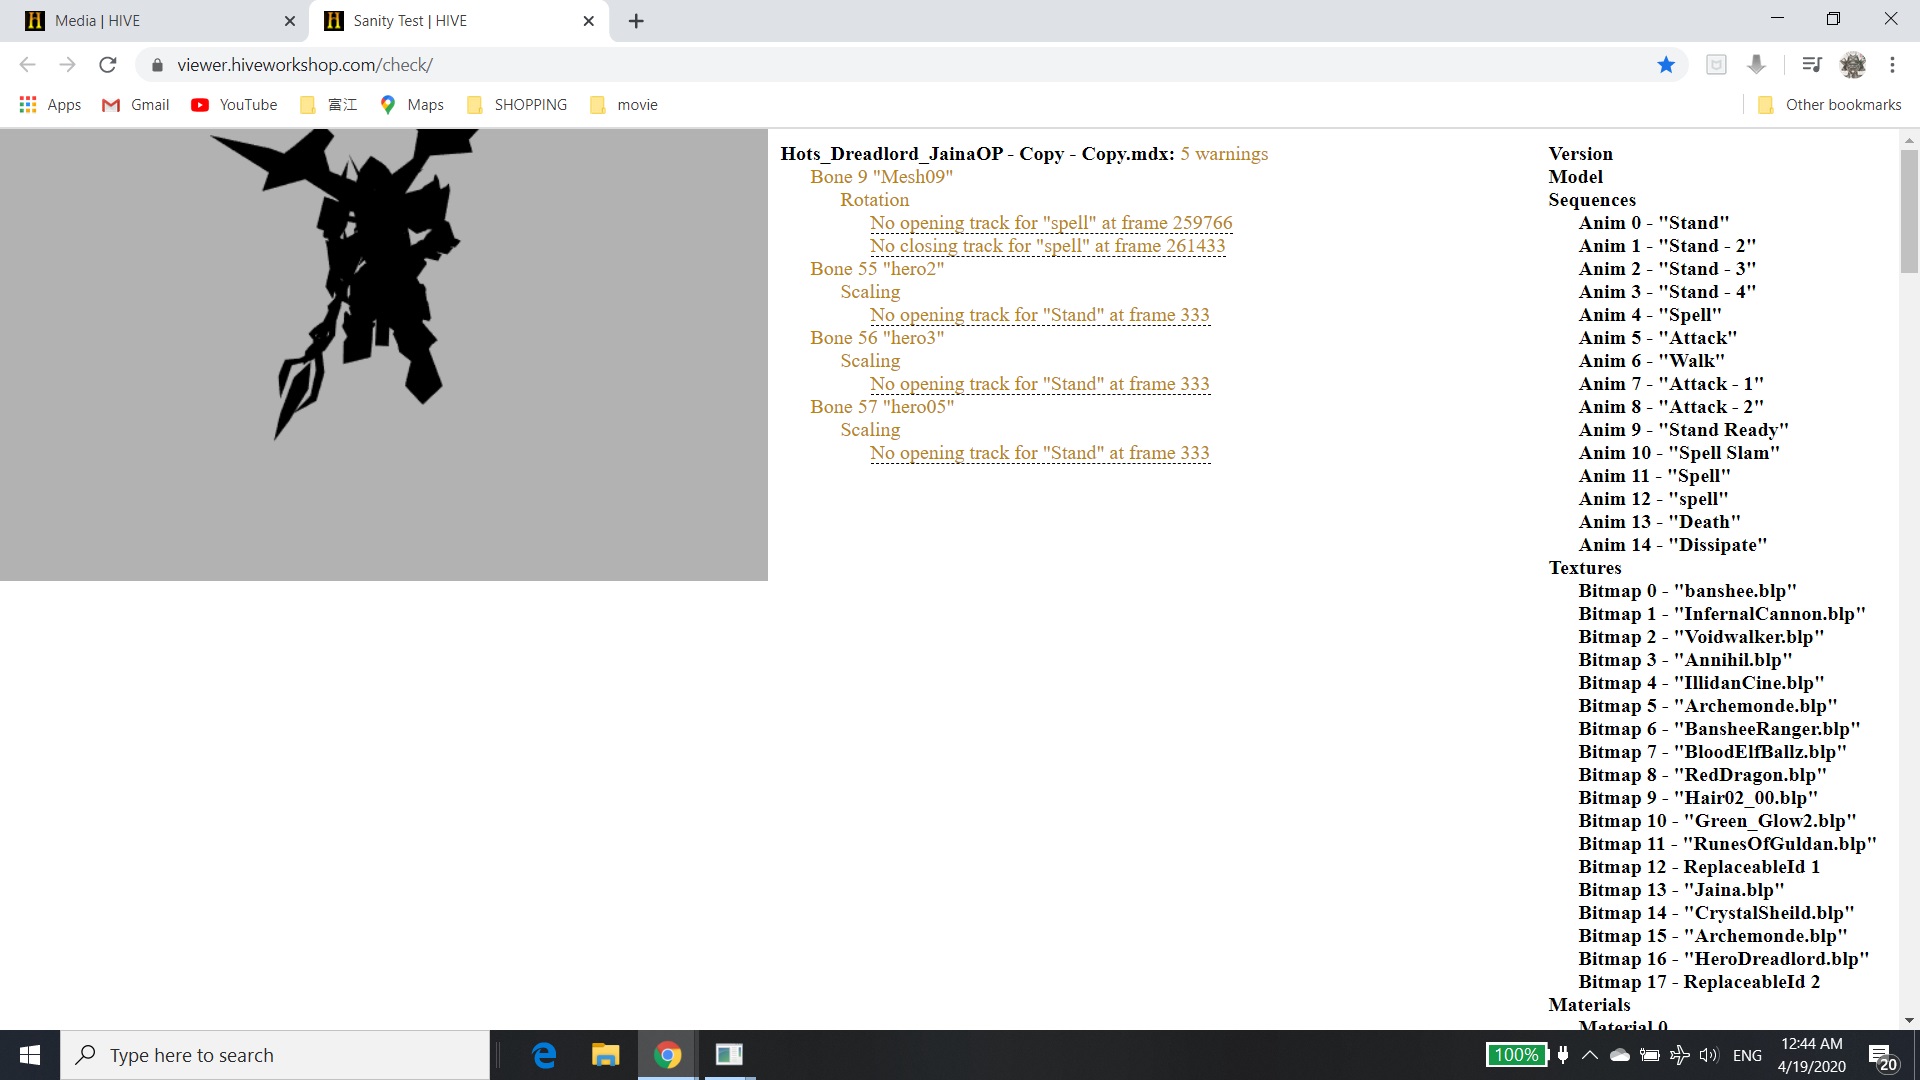Click Bone 57's frame 333 warning
The width and height of the screenshot is (1920, 1080).
coord(1040,453)
